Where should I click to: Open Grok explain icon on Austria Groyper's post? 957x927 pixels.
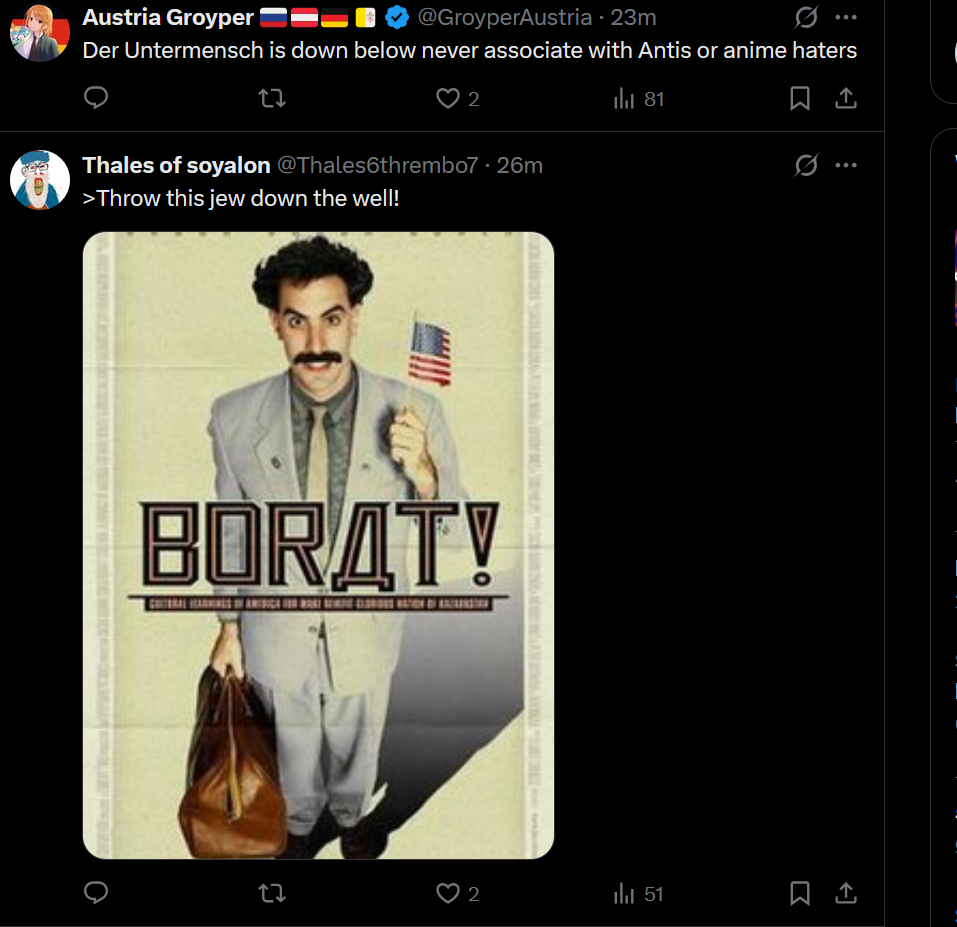click(x=805, y=18)
